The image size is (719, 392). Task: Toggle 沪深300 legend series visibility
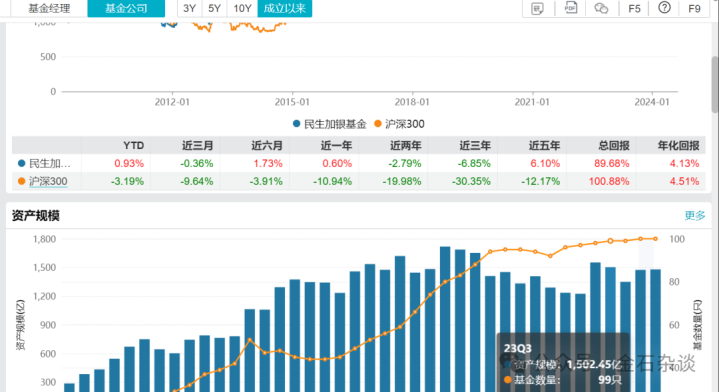399,124
